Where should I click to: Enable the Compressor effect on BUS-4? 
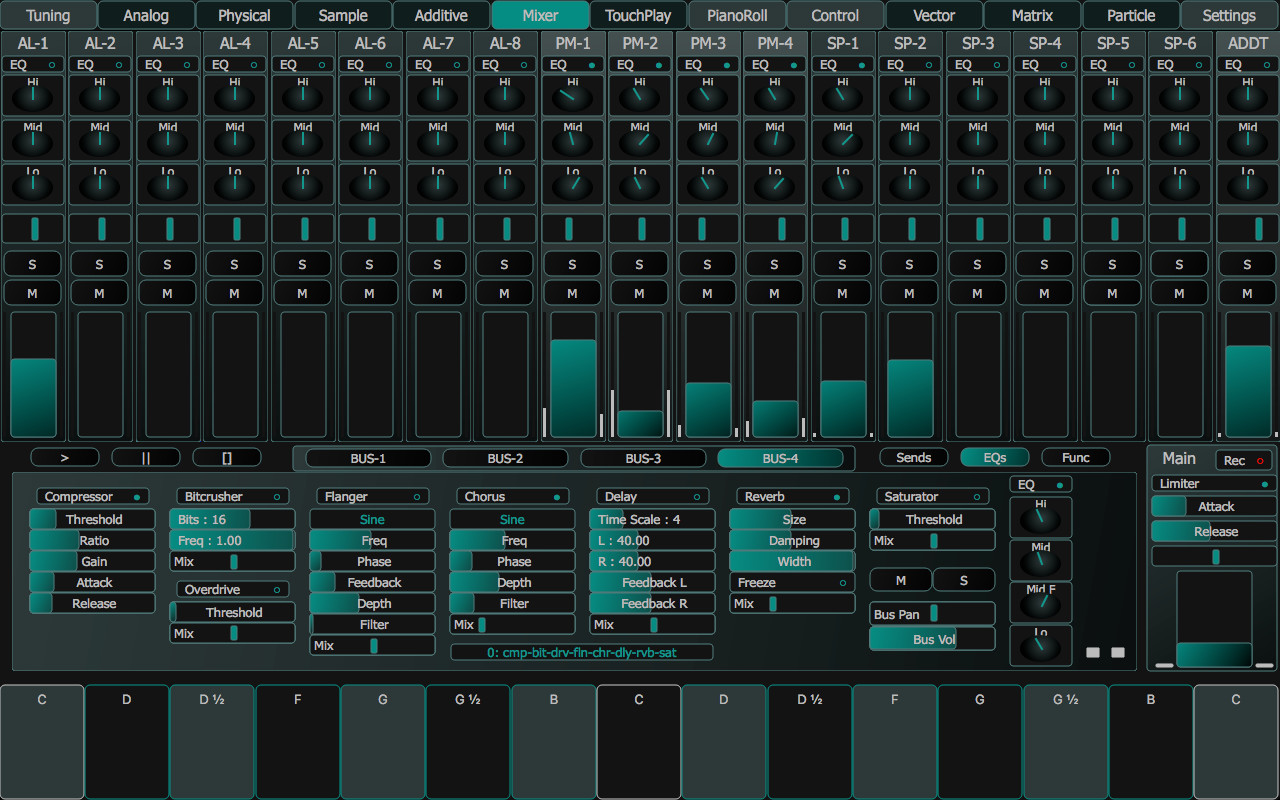click(92, 496)
